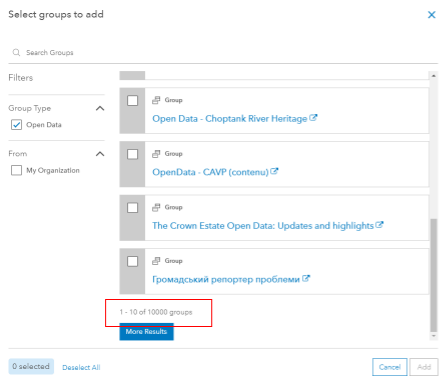The width and height of the screenshot is (443, 382).
Task: Cancel the group selection dialog
Action: 389,367
